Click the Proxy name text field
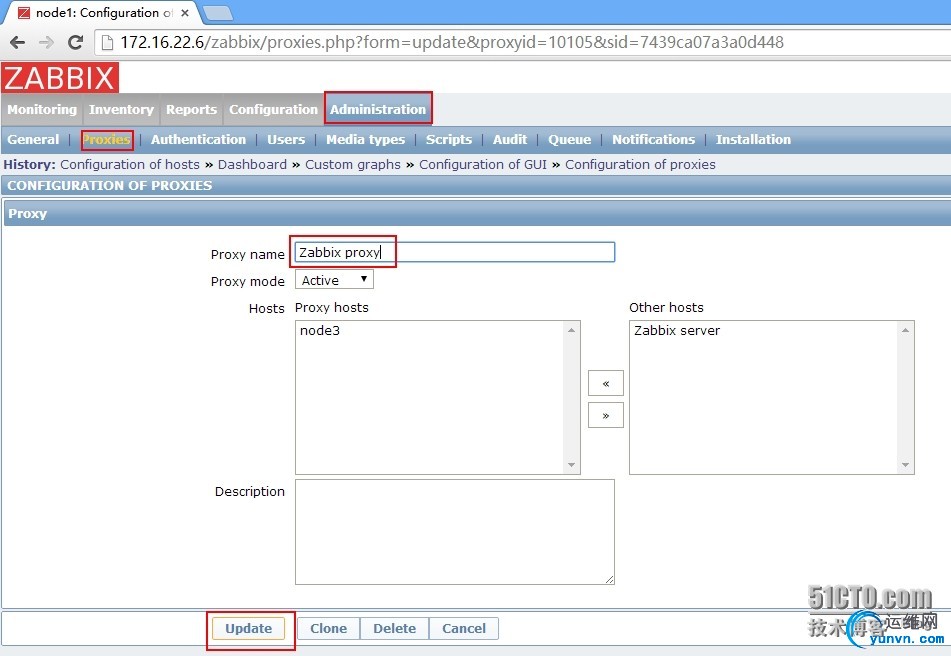The image size is (951, 656). point(455,252)
